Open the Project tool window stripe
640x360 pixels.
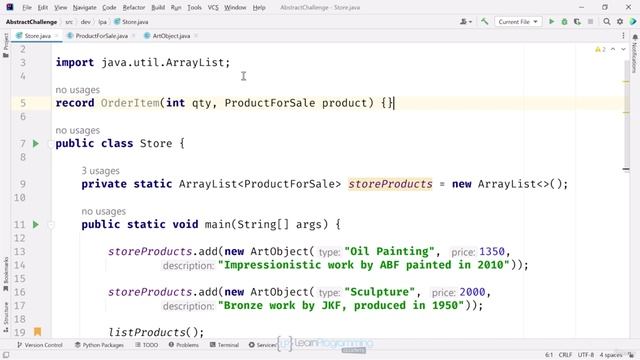click(x=6, y=45)
